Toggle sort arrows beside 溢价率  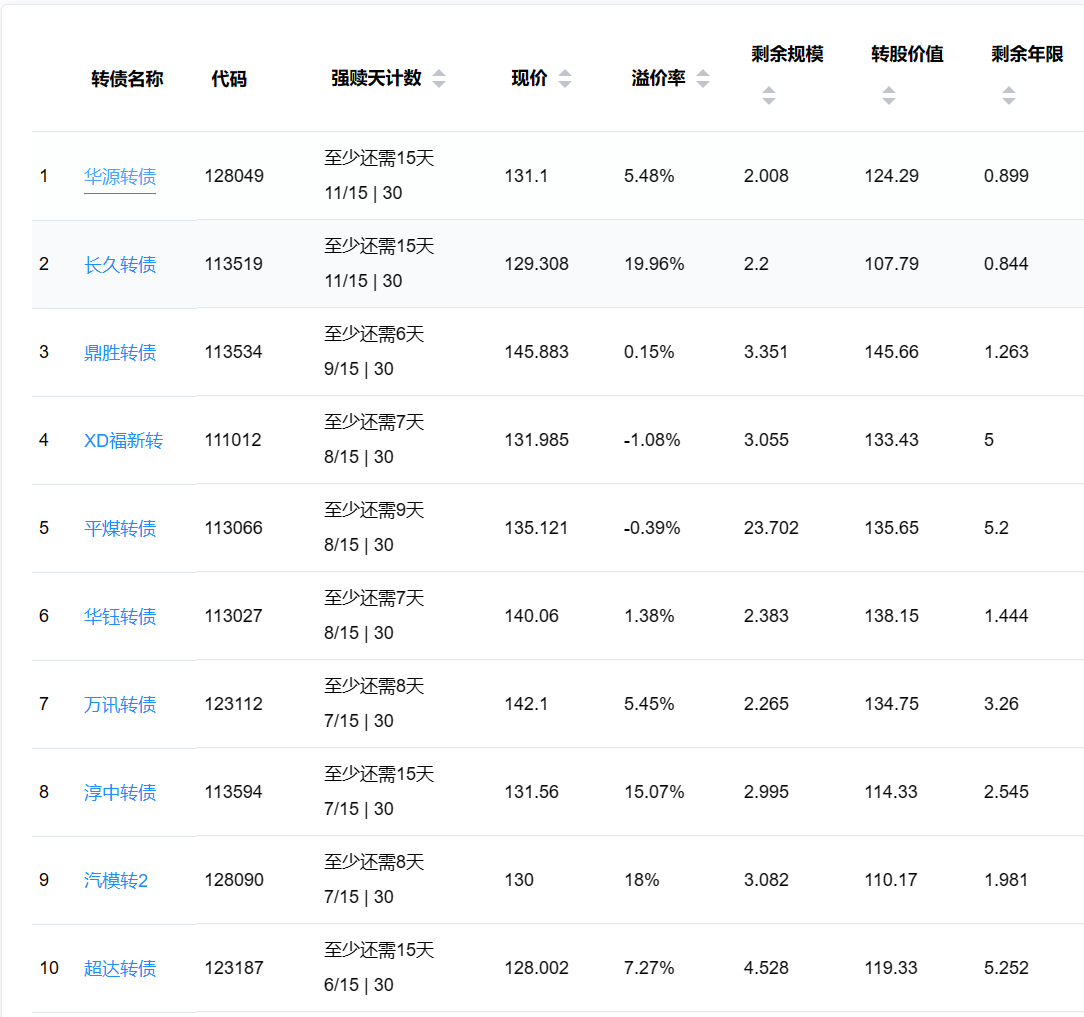pos(703,79)
